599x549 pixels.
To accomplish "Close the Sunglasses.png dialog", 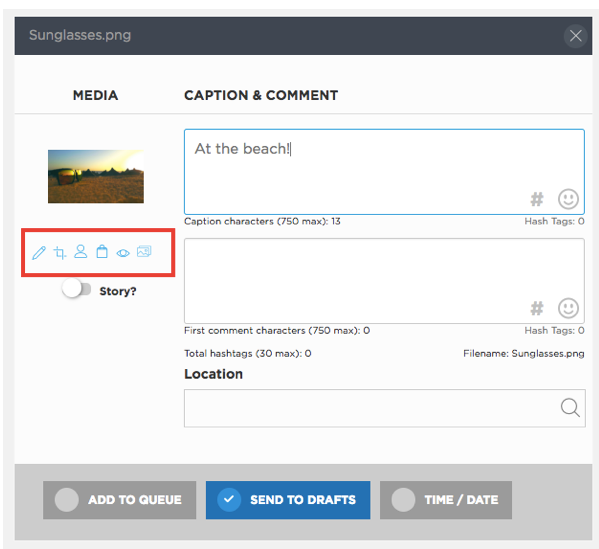I will 575,36.
